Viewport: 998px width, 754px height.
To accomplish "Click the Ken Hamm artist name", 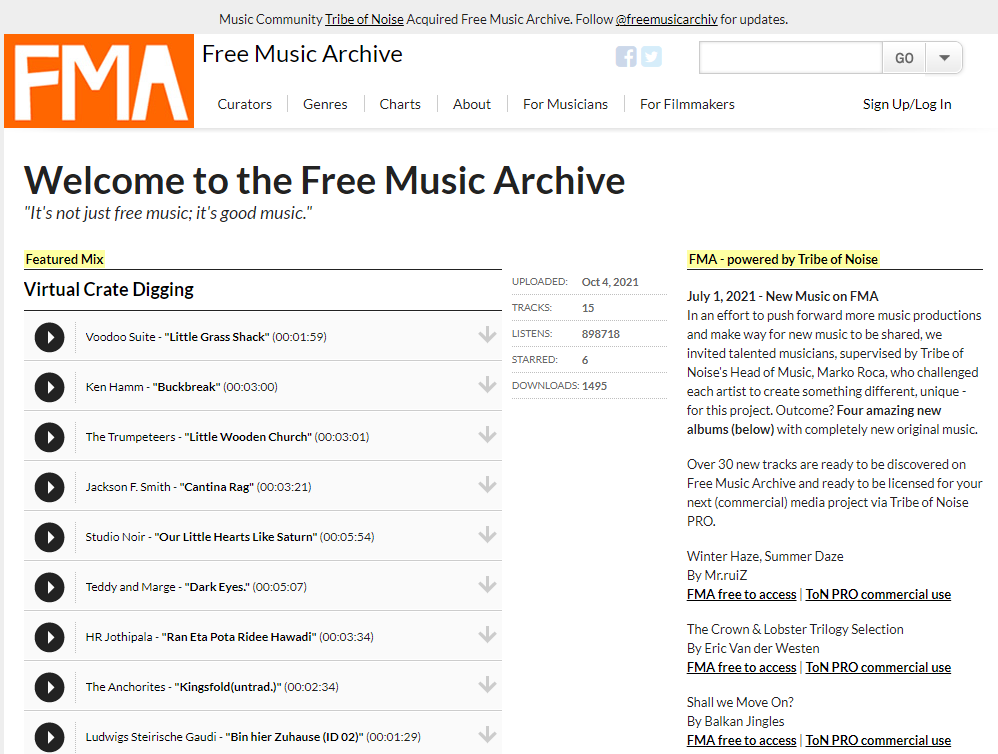I will 115,387.
